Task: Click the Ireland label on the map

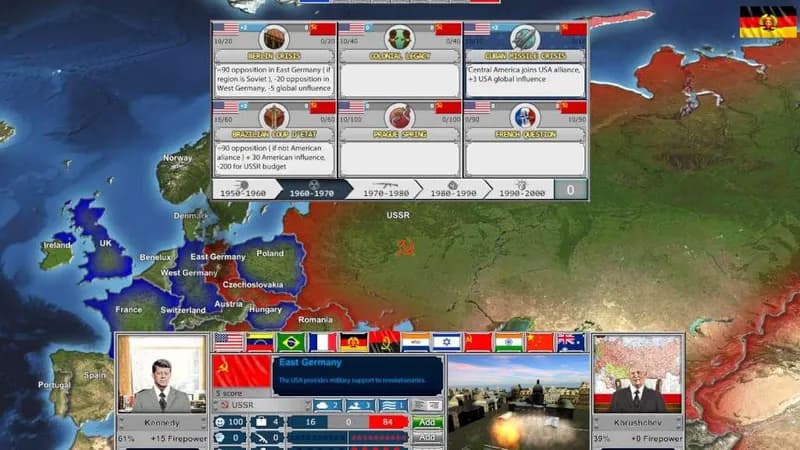Action: point(57,245)
